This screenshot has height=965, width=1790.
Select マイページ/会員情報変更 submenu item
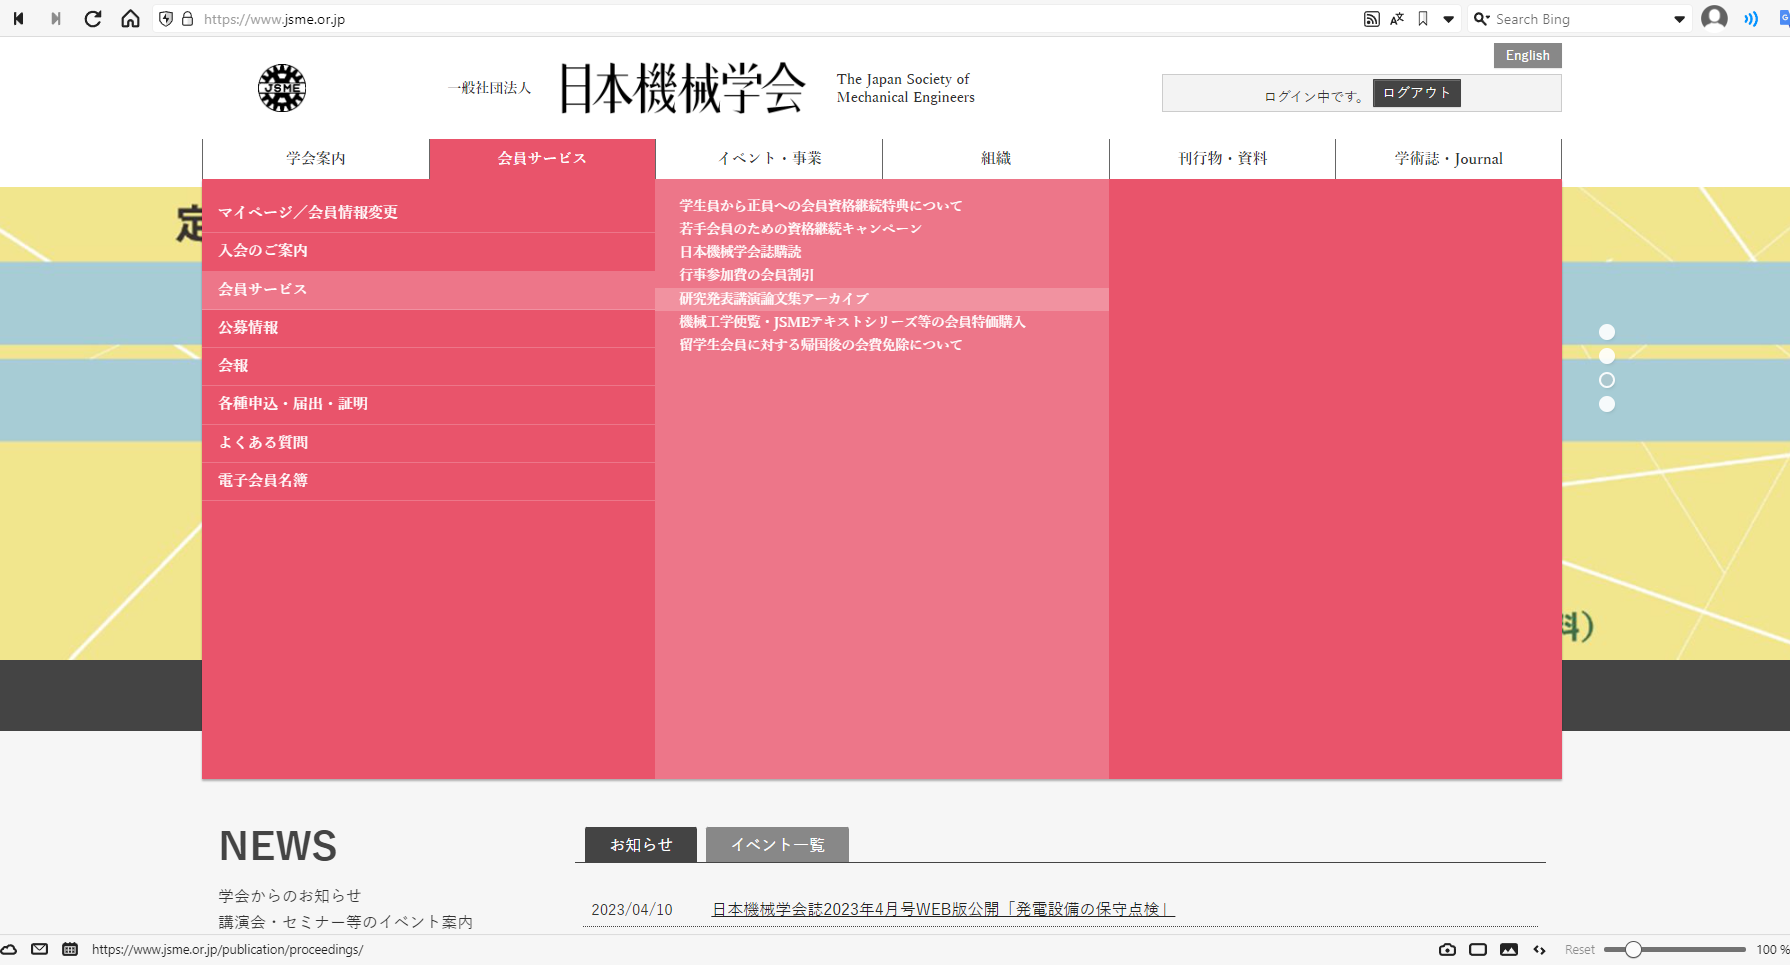pos(428,213)
